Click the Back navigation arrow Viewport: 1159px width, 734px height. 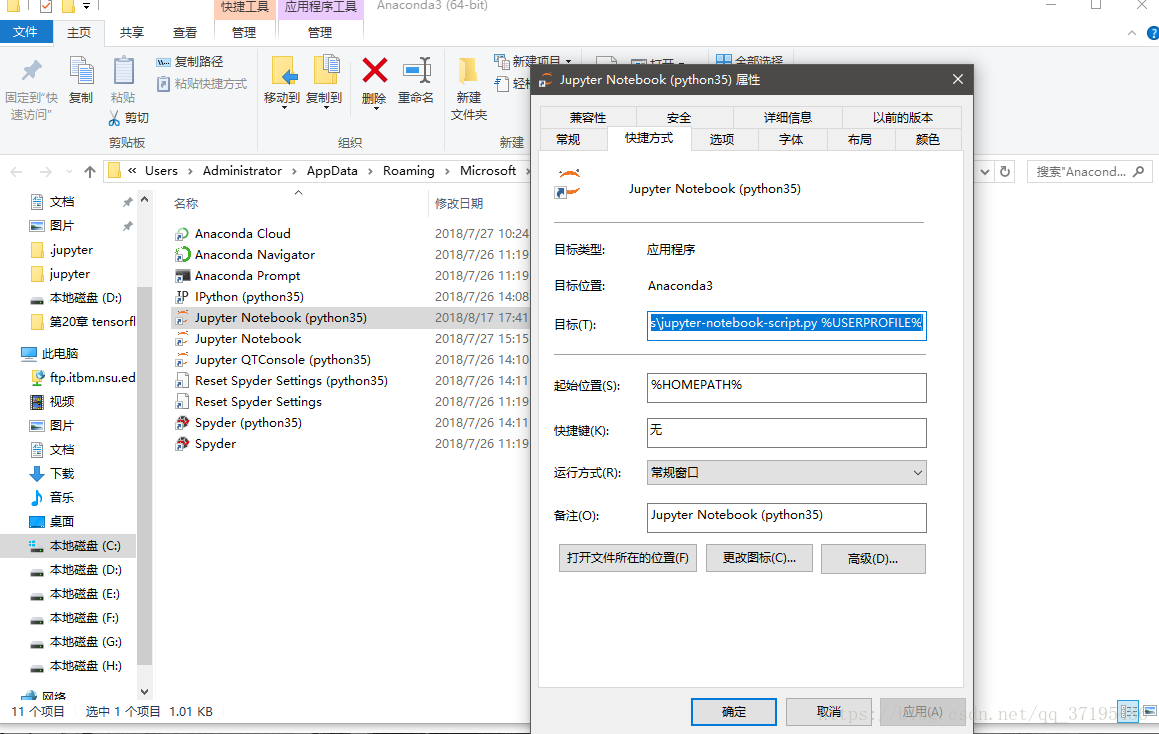16,171
